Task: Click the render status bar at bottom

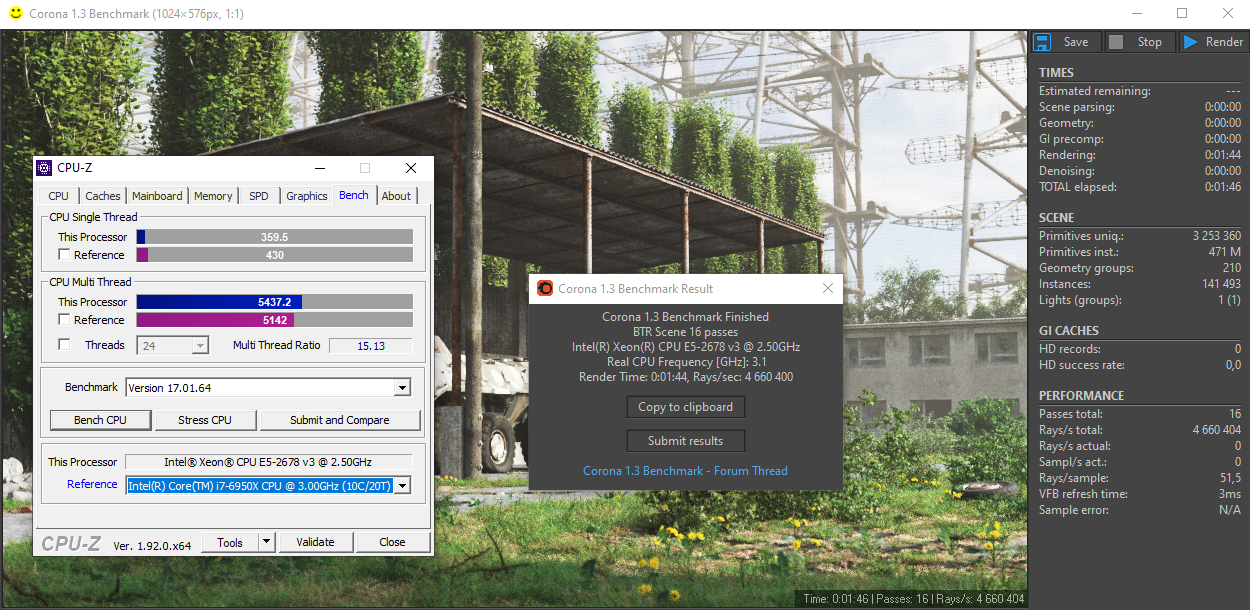Action: (x=913, y=599)
